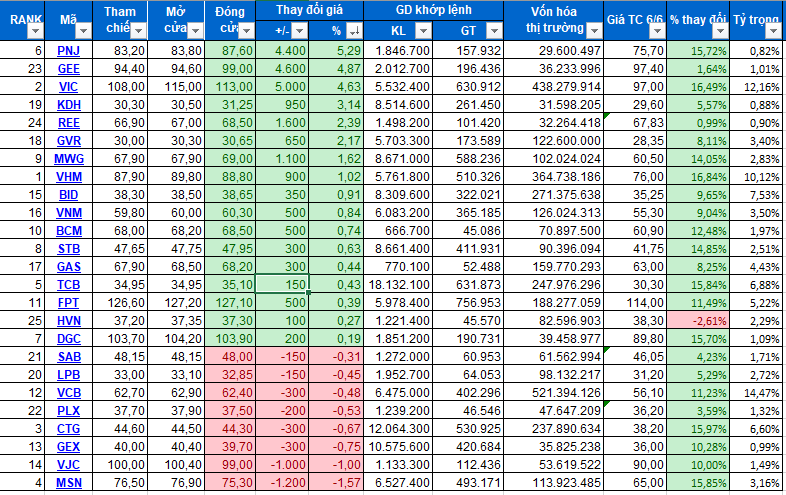The width and height of the screenshot is (786, 495).
Task: Select the 104,20 opening price cell
Action: [176, 339]
